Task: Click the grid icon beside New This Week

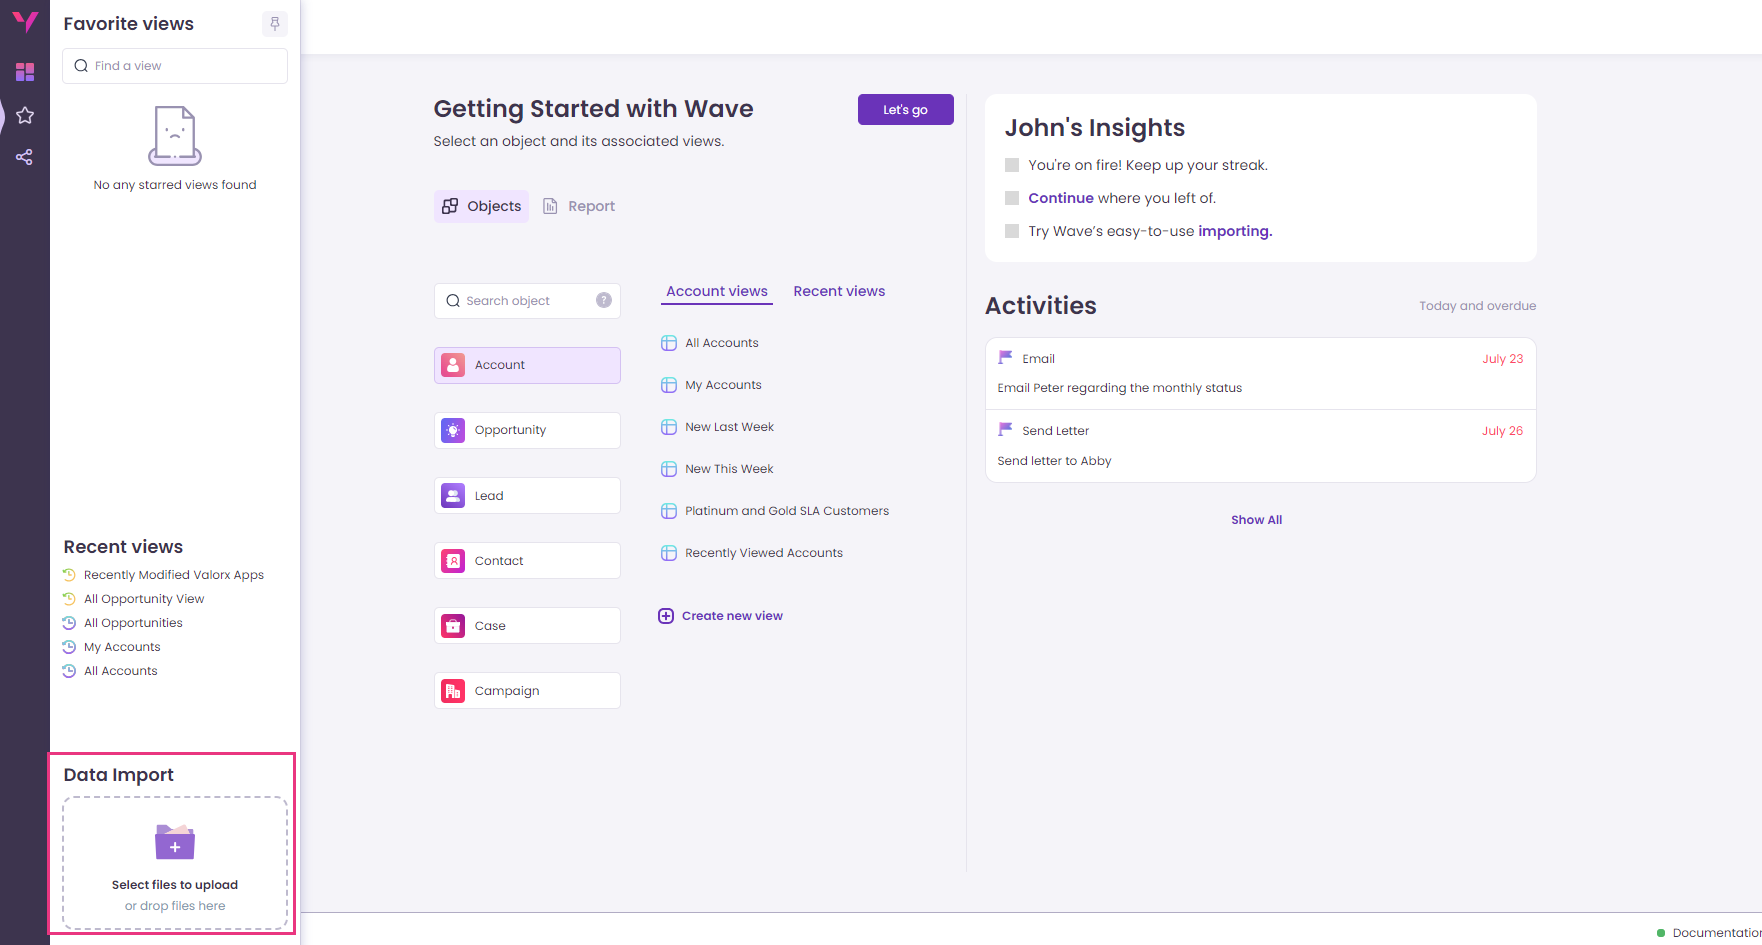Action: [x=669, y=469]
